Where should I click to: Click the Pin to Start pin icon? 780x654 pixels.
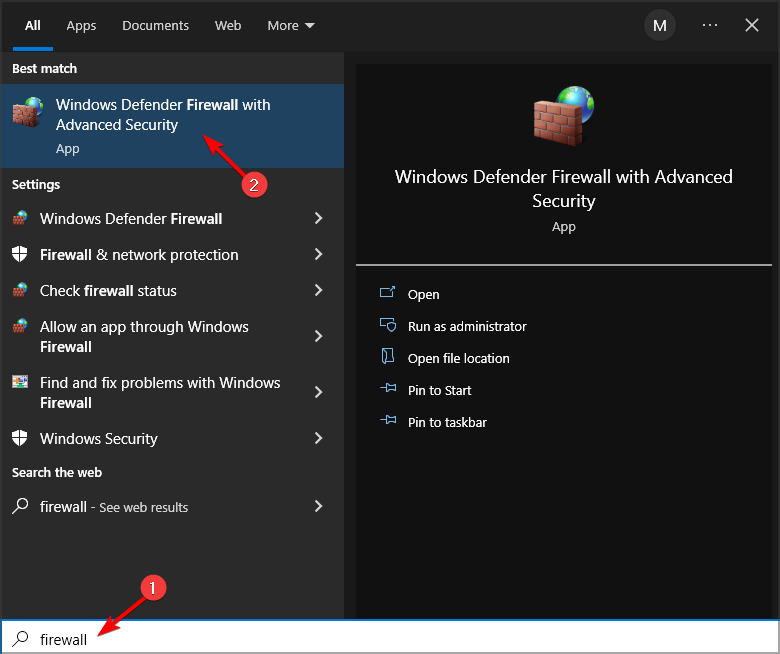click(x=389, y=388)
